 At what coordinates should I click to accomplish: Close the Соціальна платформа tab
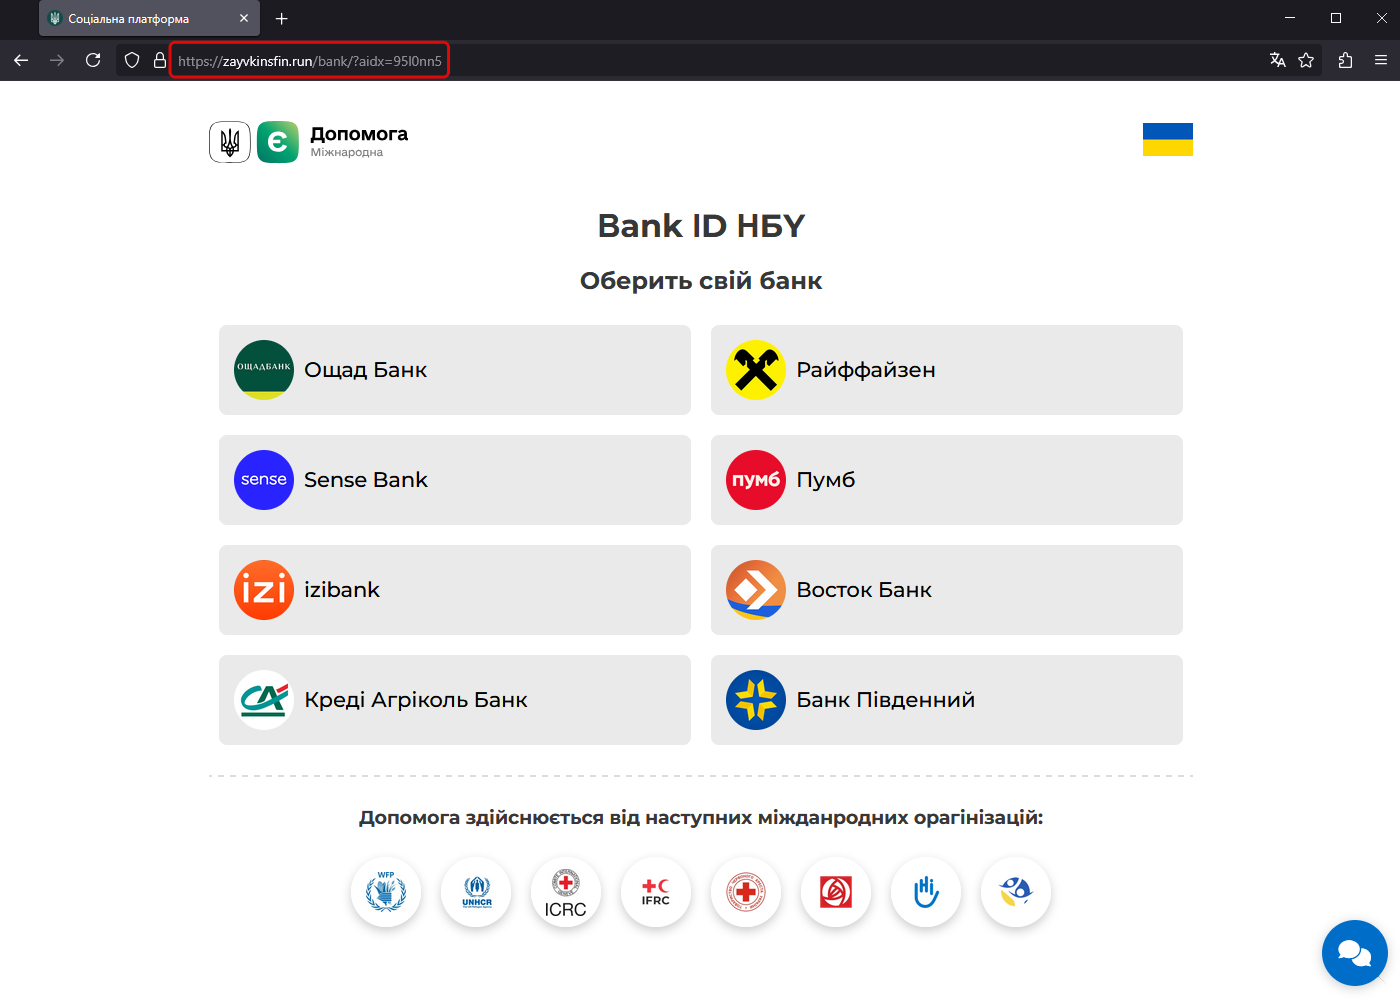[x=244, y=18]
